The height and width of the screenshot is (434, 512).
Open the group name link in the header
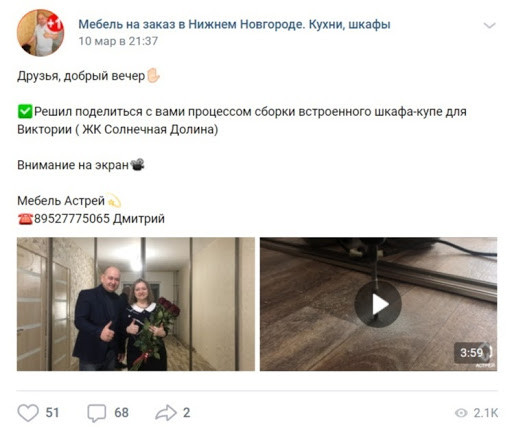234,24
